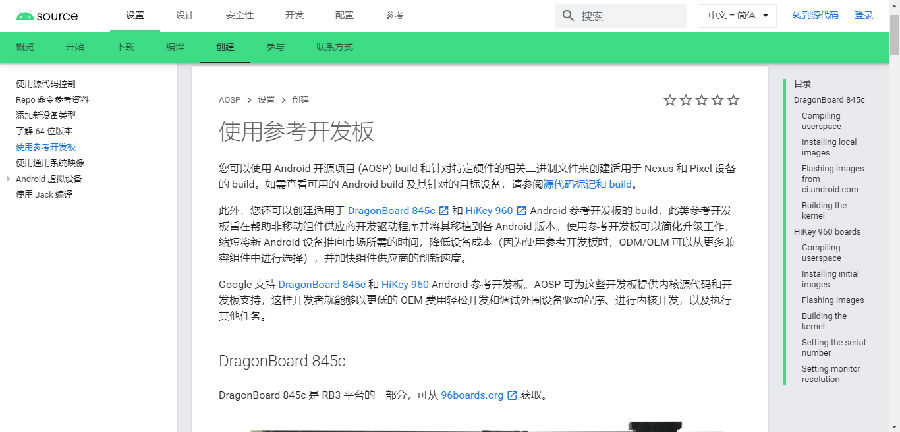This screenshot has width=900, height=432.
Task: Open the 96boards.org link
Action: pos(472,395)
